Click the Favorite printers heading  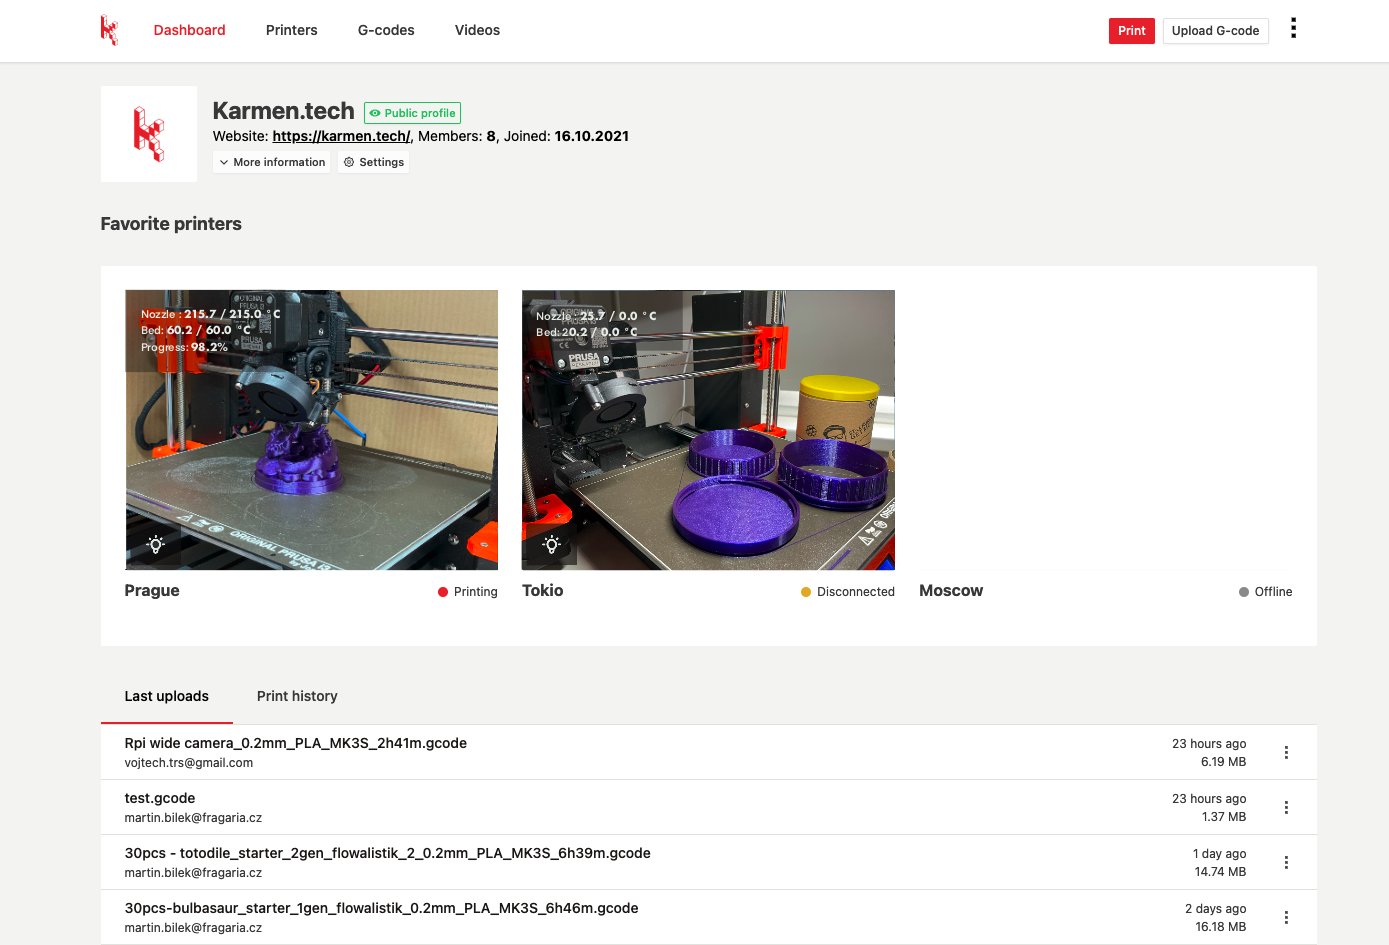[x=171, y=224]
